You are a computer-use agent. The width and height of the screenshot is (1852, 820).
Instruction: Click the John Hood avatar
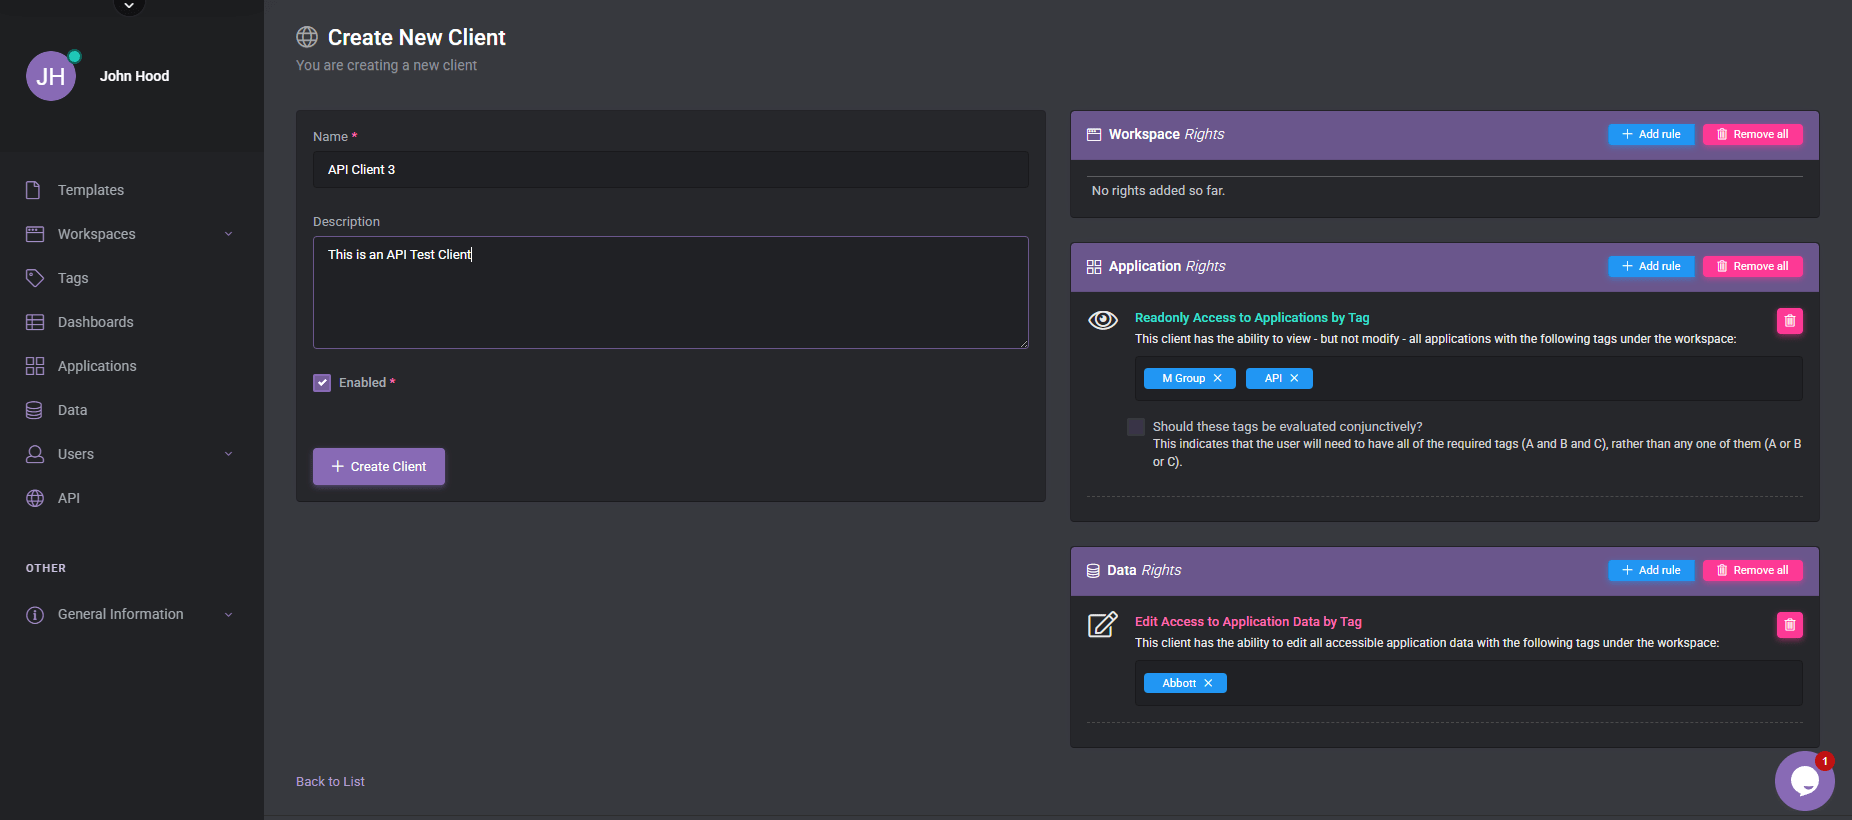click(51, 76)
